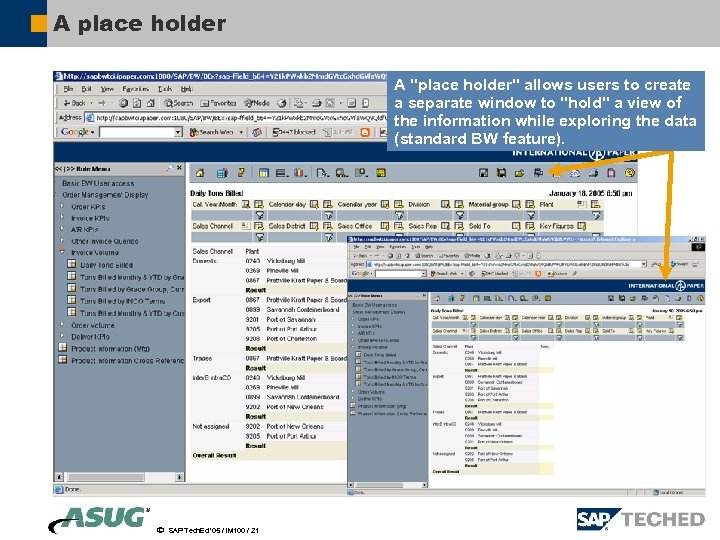Click the yellow grid icon in the BW toolbar
The height and width of the screenshot is (540, 720).
click(381, 173)
